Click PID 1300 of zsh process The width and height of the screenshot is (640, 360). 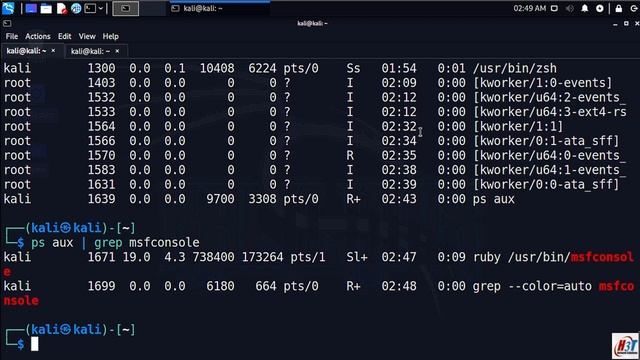[x=101, y=68]
